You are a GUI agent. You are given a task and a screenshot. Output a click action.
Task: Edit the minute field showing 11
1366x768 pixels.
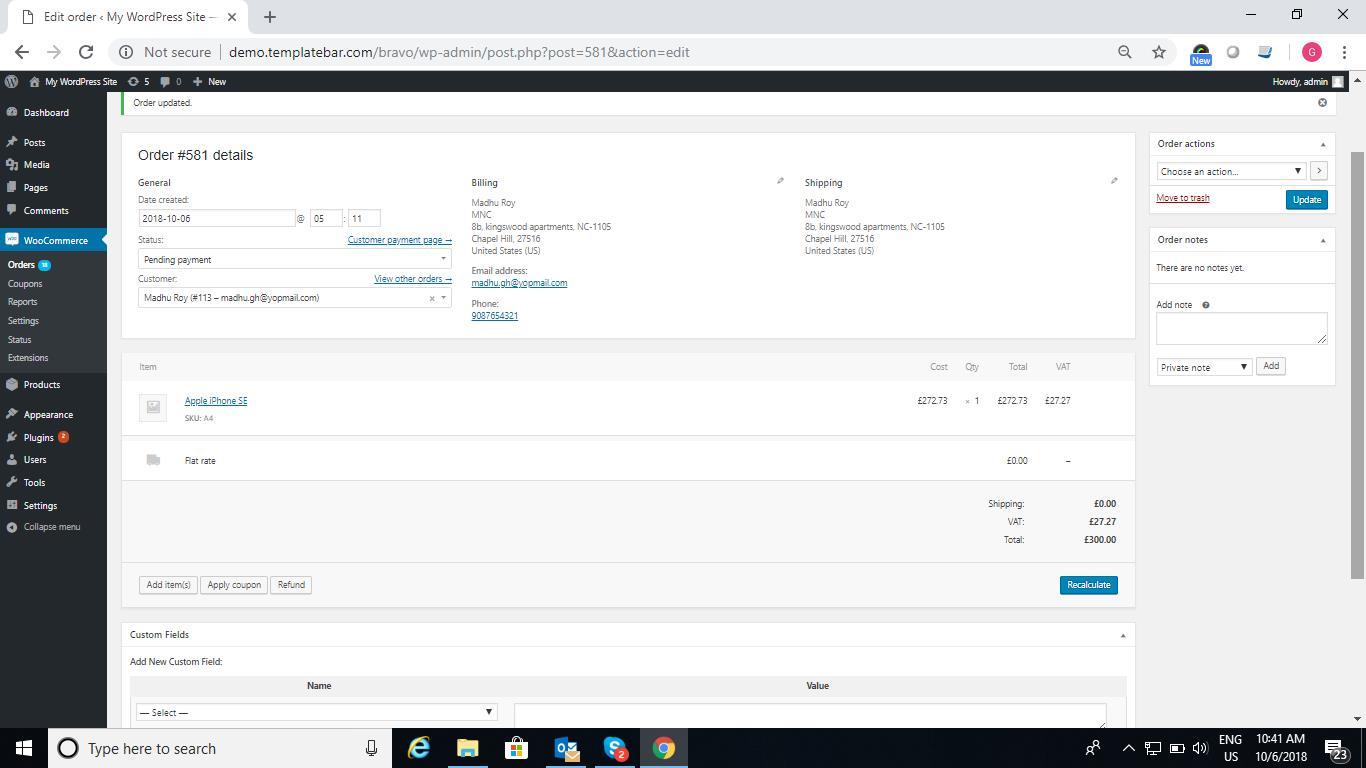click(364, 218)
